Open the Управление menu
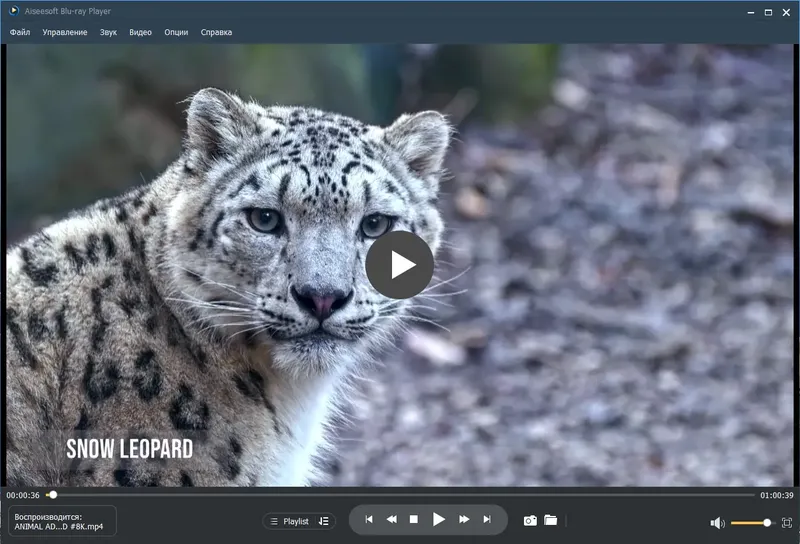This screenshot has height=544, width=800. [65, 32]
